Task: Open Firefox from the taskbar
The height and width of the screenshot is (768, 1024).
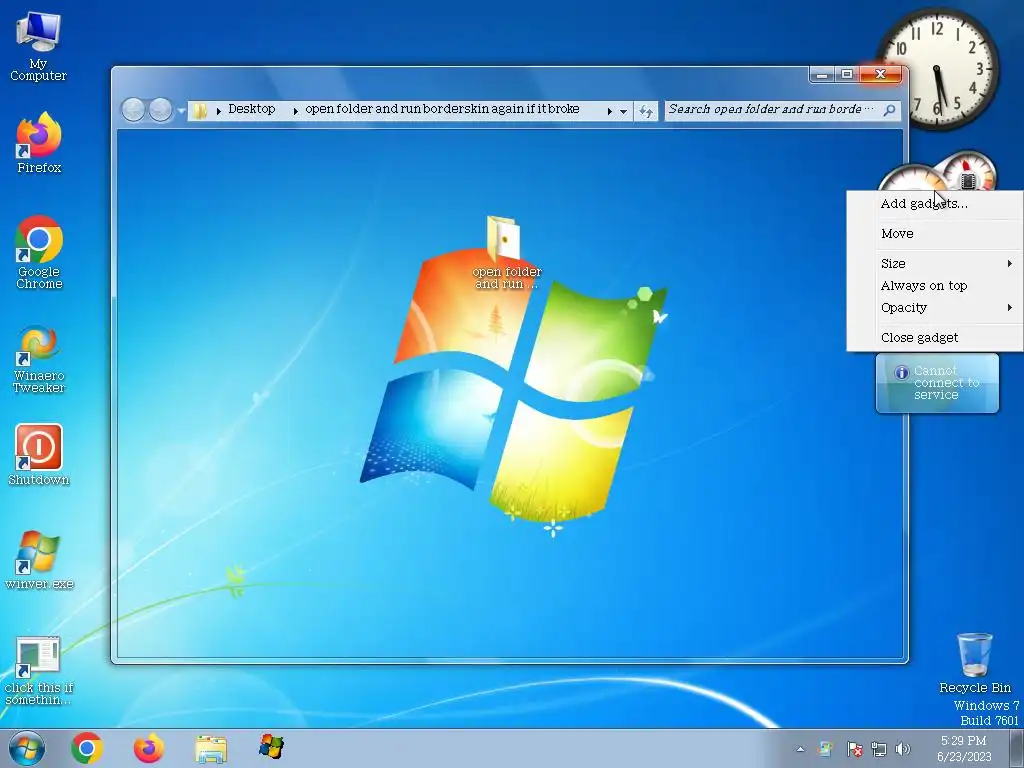Action: (x=149, y=748)
